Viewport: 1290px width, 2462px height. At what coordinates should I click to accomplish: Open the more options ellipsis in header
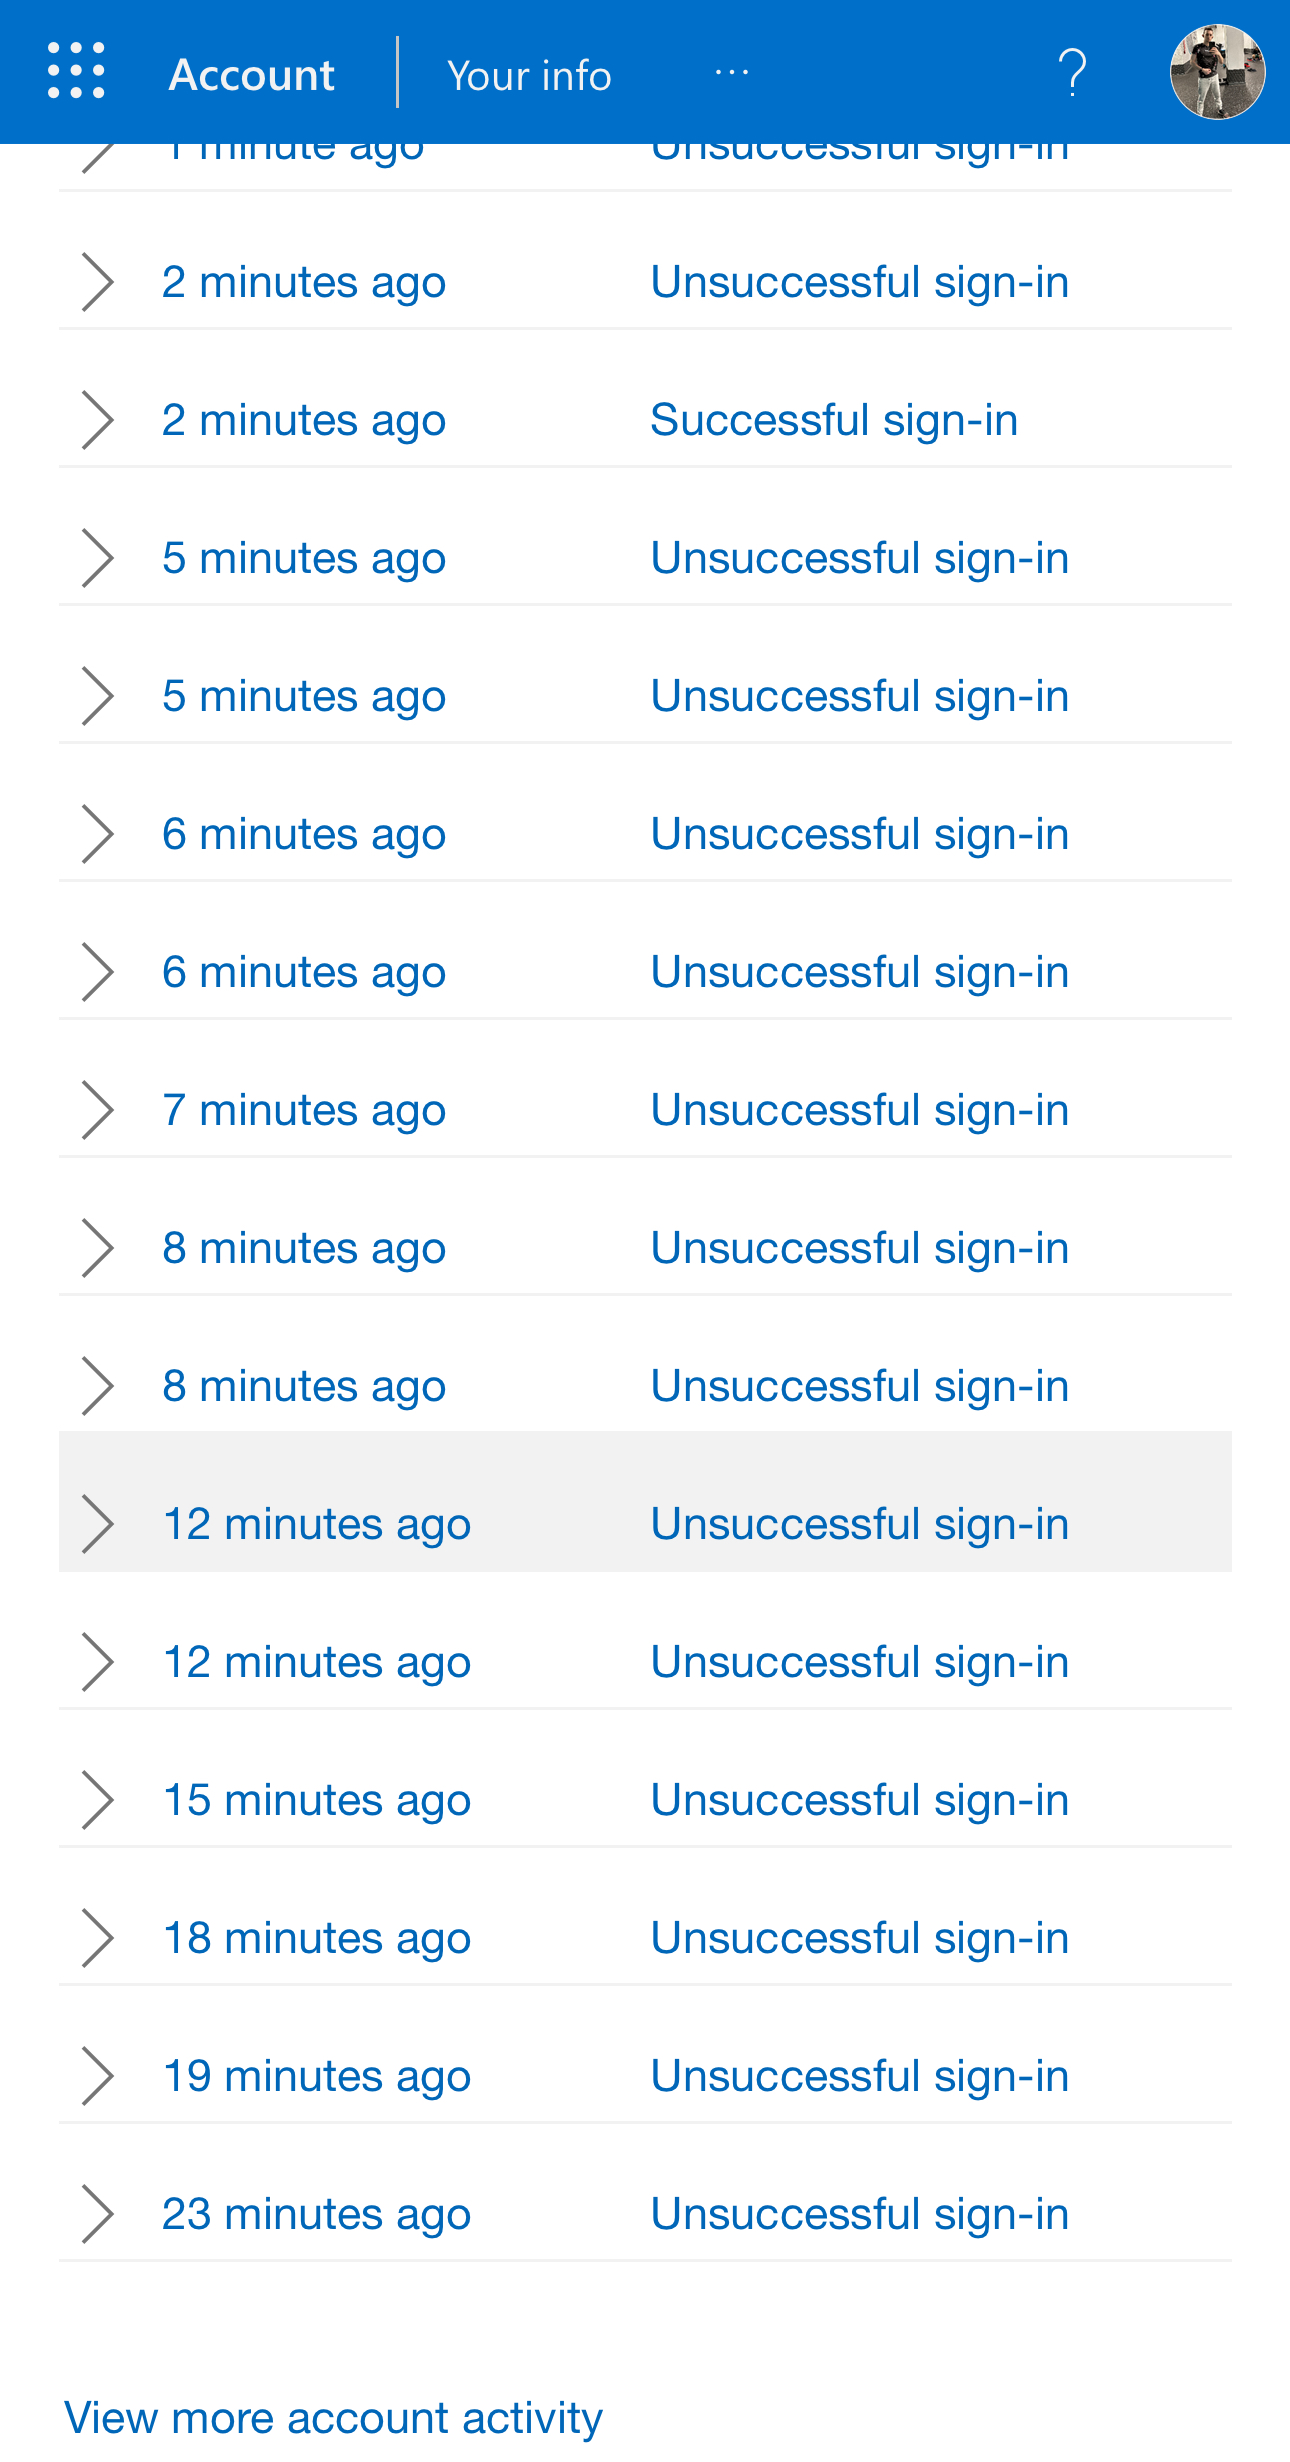point(732,73)
